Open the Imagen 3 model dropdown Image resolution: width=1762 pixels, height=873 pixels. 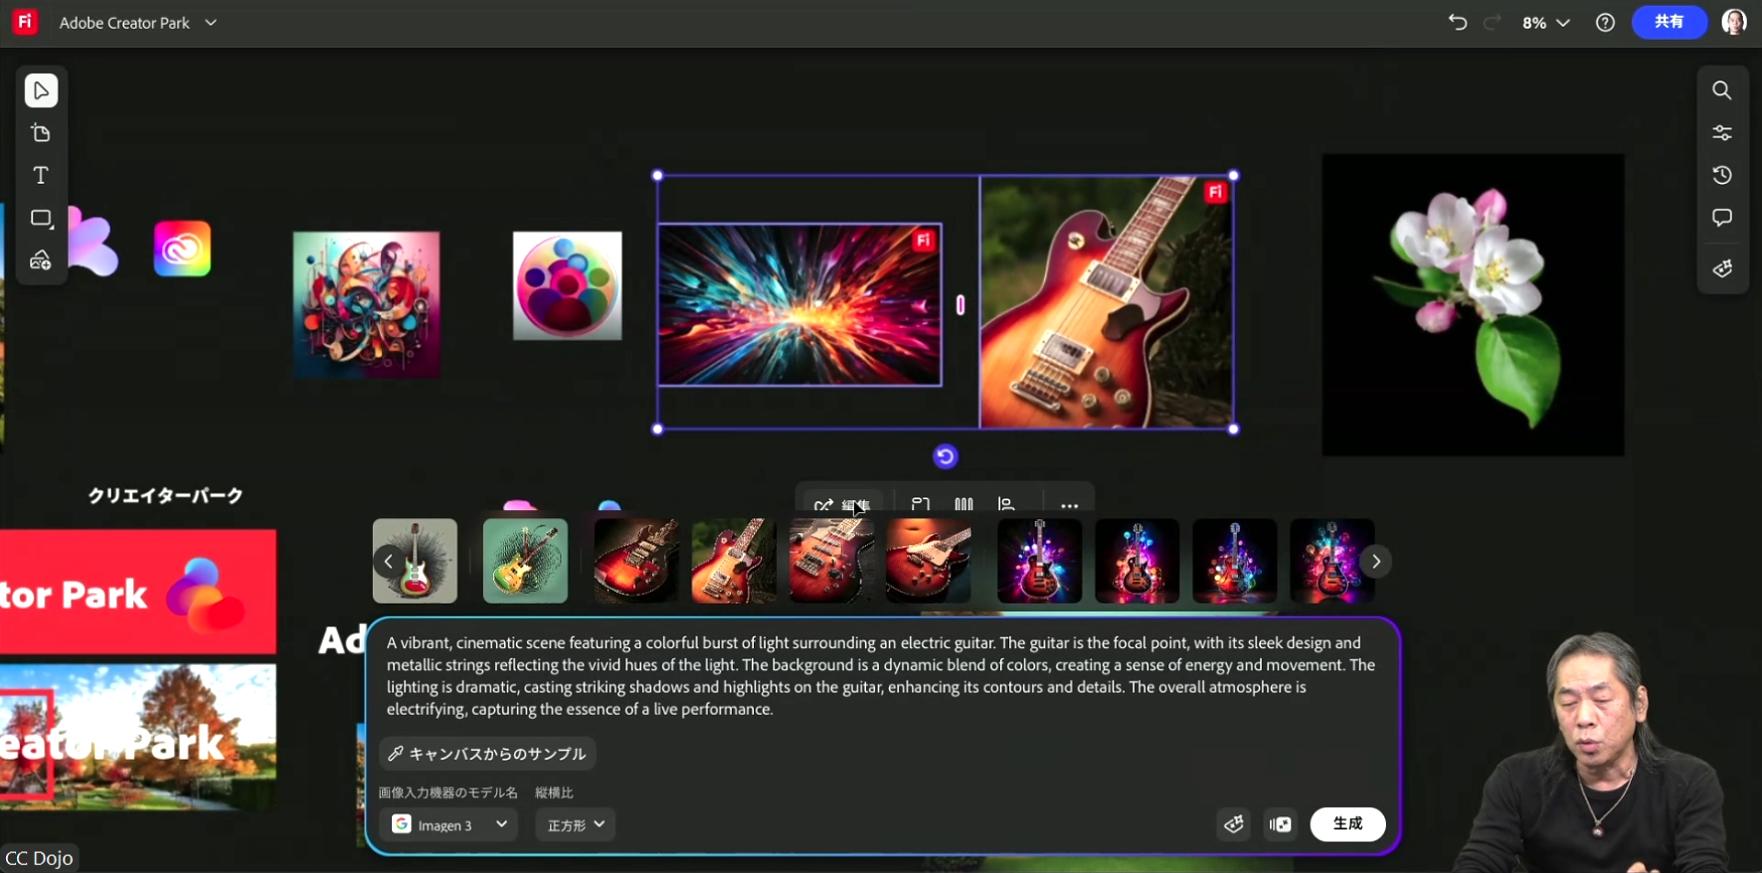(449, 824)
